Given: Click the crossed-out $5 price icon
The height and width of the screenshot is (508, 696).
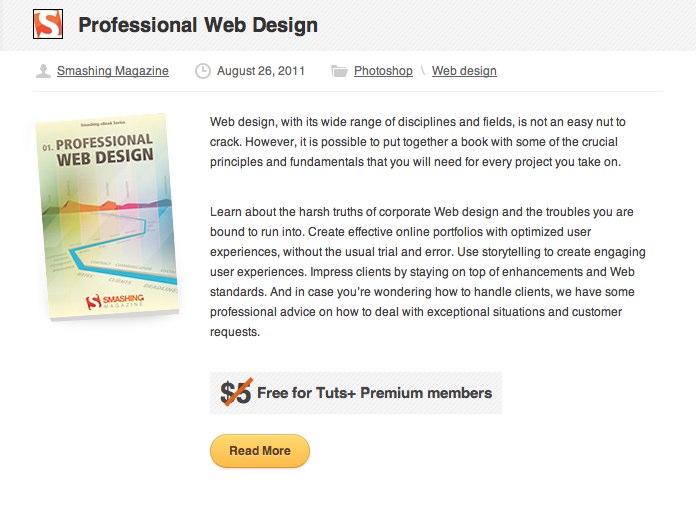Looking at the screenshot, I should tap(236, 393).
